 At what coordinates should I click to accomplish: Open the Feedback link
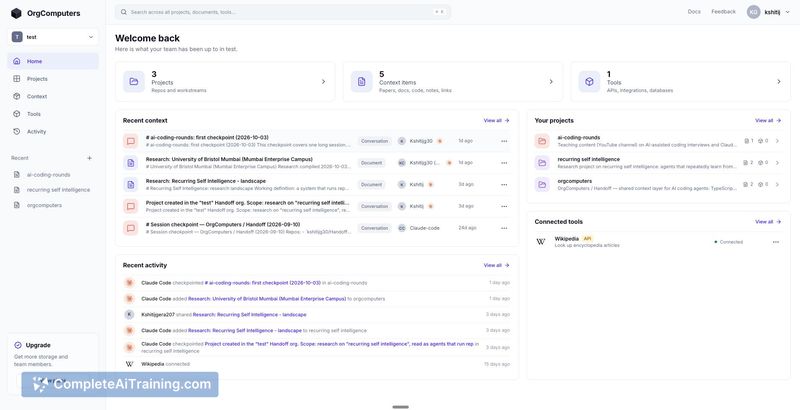[723, 11]
